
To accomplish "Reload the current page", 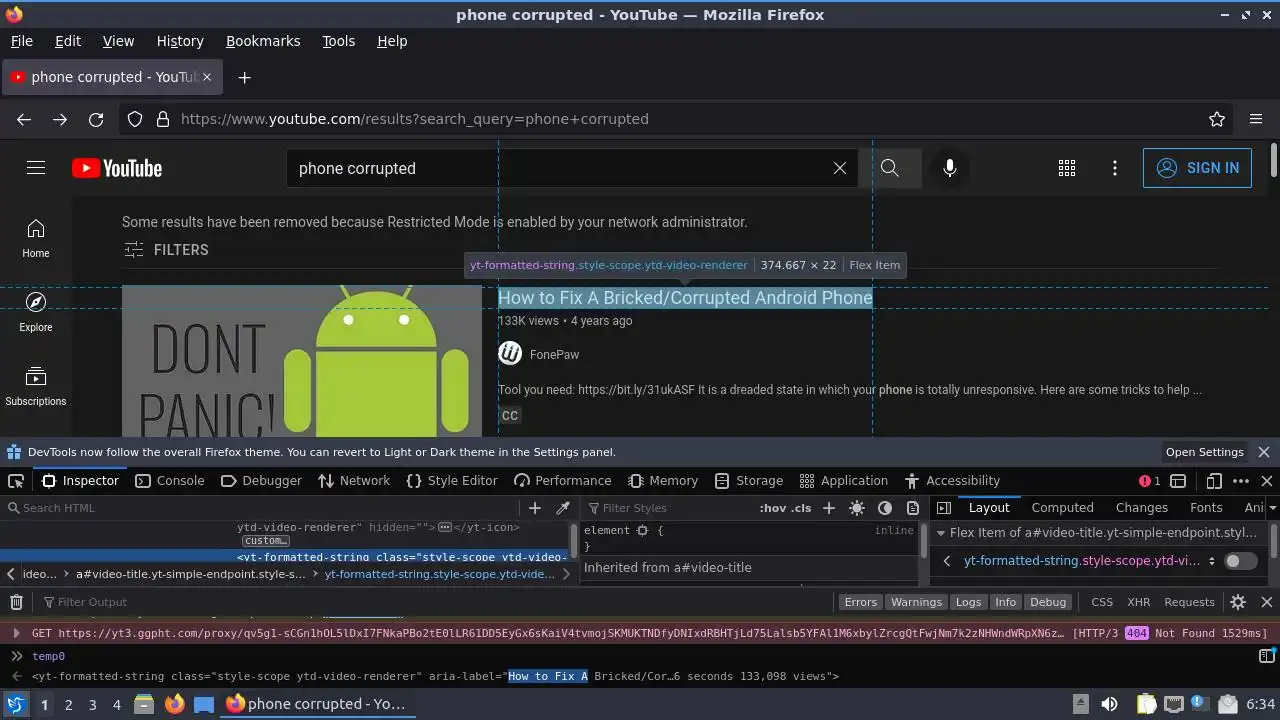I will [96, 119].
